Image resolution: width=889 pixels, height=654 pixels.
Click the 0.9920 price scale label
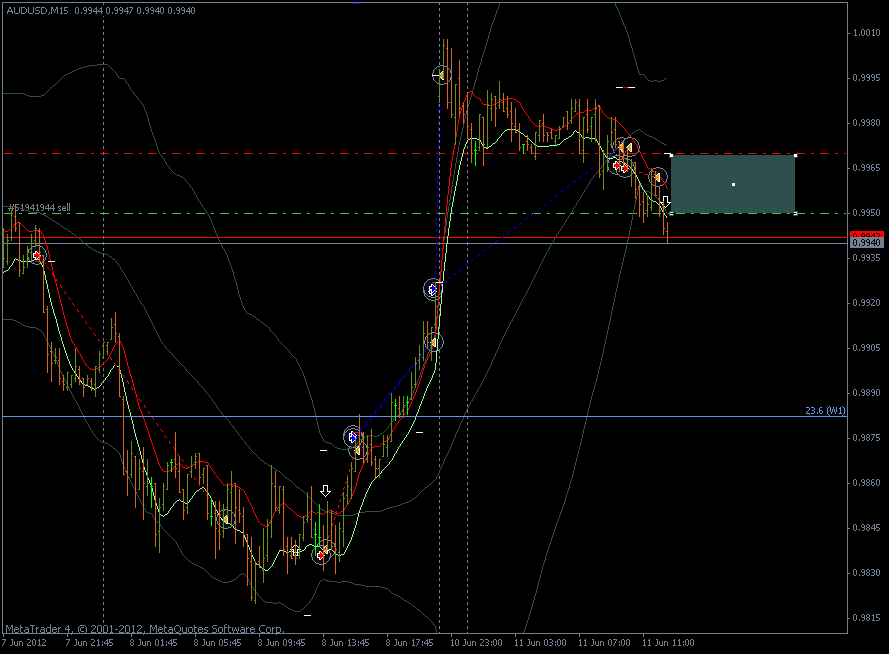coord(867,303)
